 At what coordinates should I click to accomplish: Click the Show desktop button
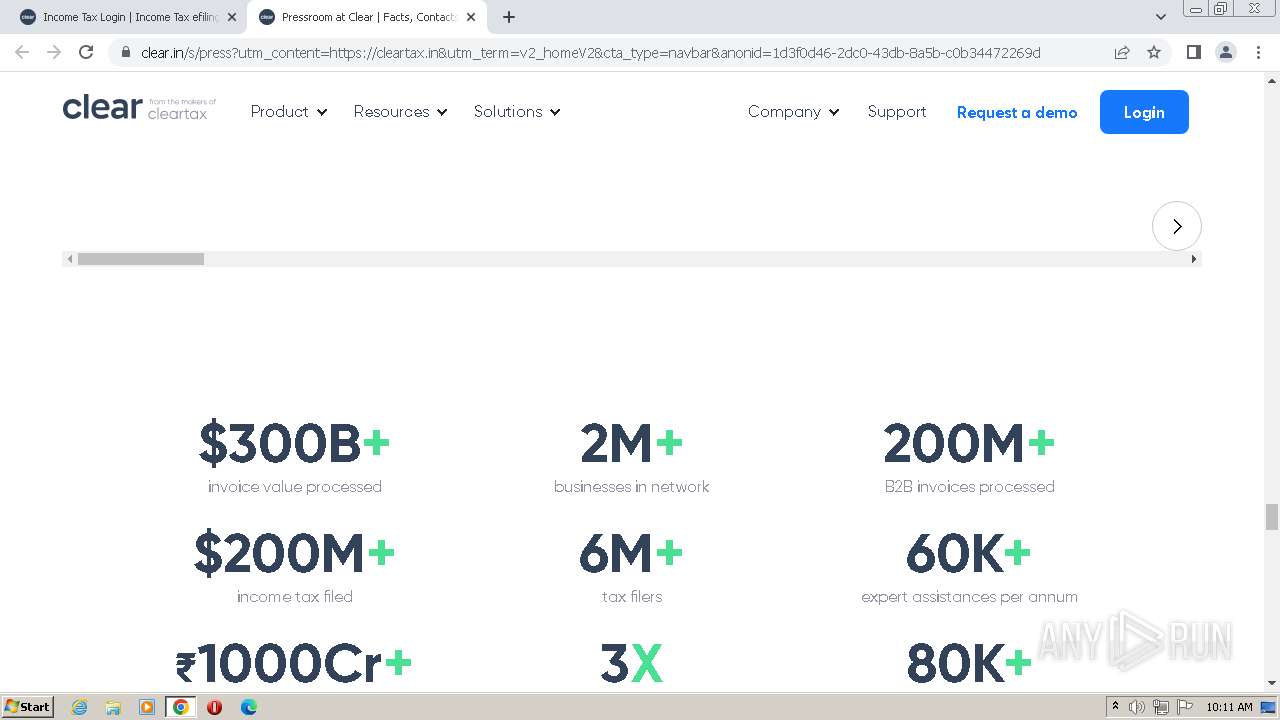point(1269,707)
